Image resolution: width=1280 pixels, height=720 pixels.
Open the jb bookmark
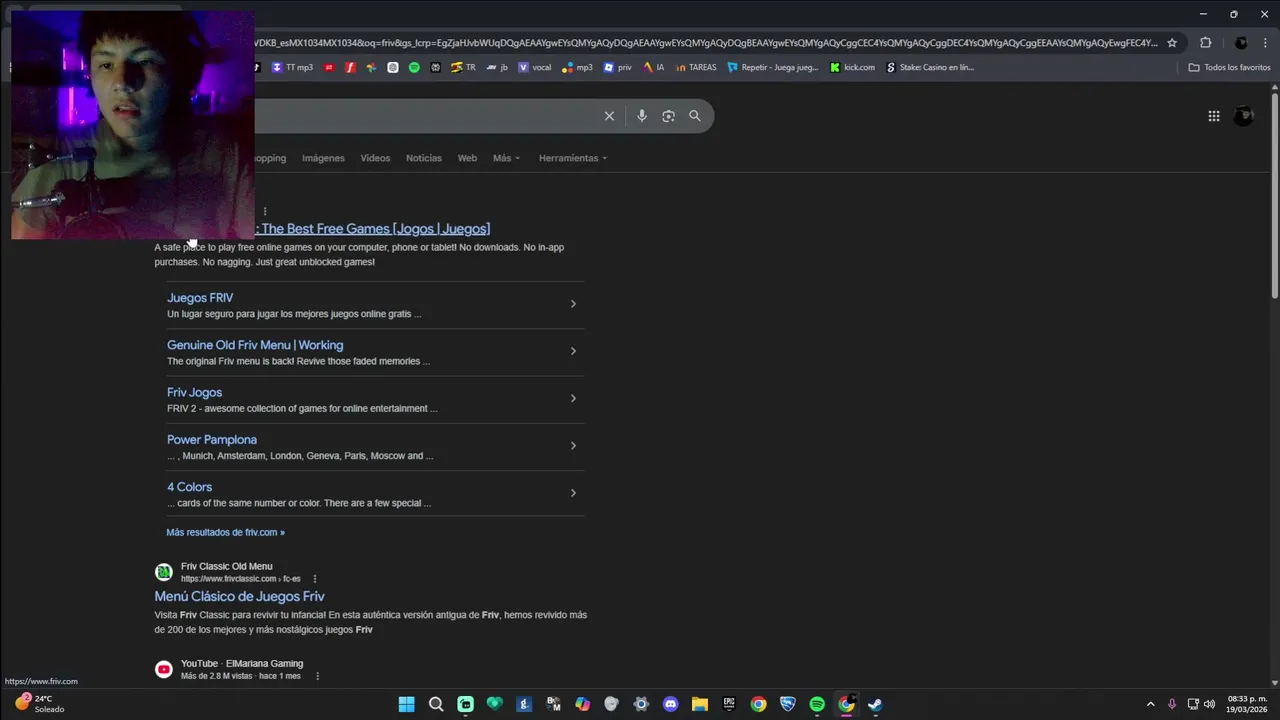pyautogui.click(x=498, y=68)
